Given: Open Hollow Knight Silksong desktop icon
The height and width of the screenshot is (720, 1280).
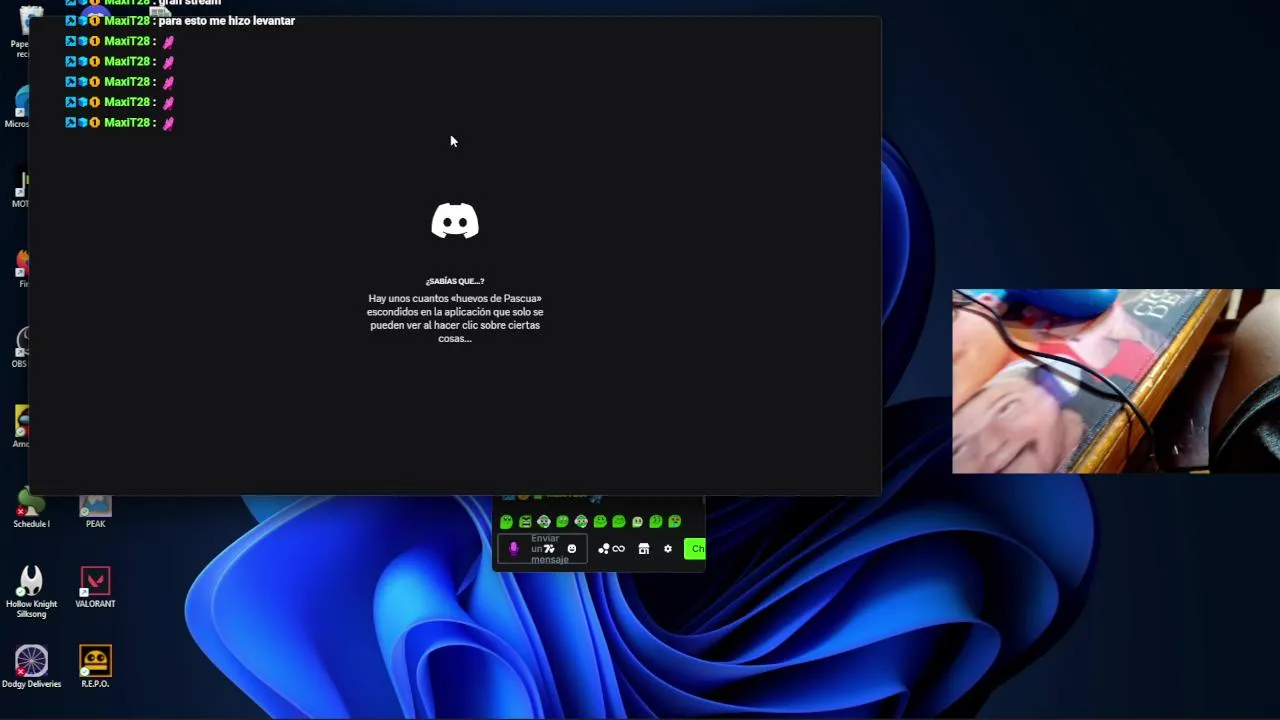Looking at the screenshot, I should click(31, 592).
